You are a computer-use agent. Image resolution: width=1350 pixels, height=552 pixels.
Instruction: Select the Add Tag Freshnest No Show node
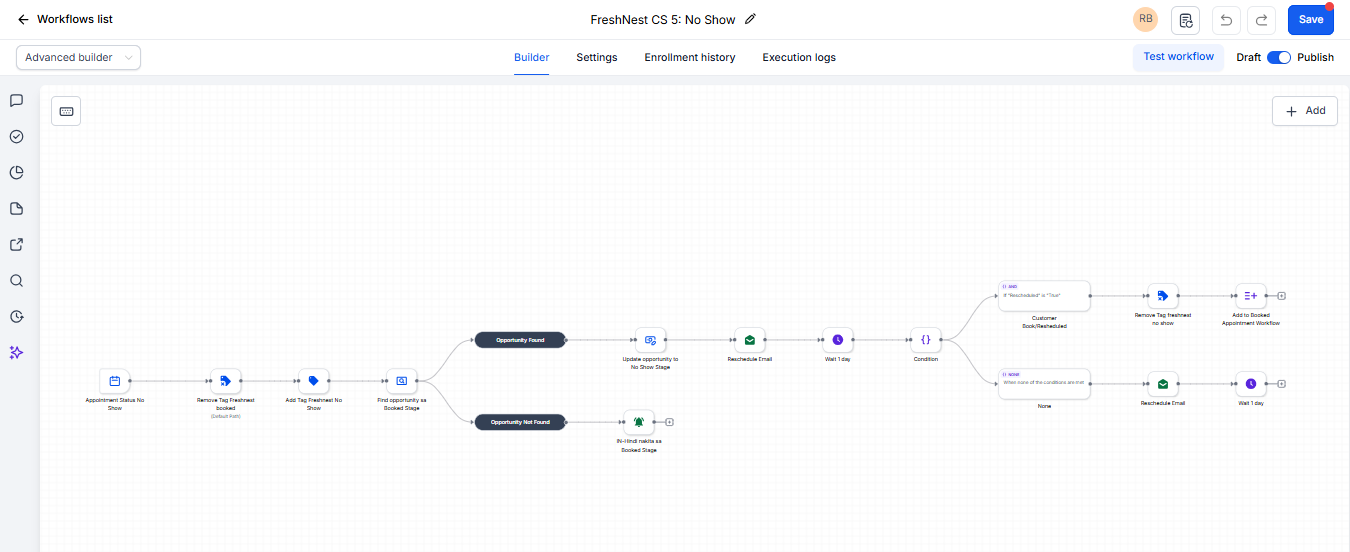pyautogui.click(x=314, y=381)
